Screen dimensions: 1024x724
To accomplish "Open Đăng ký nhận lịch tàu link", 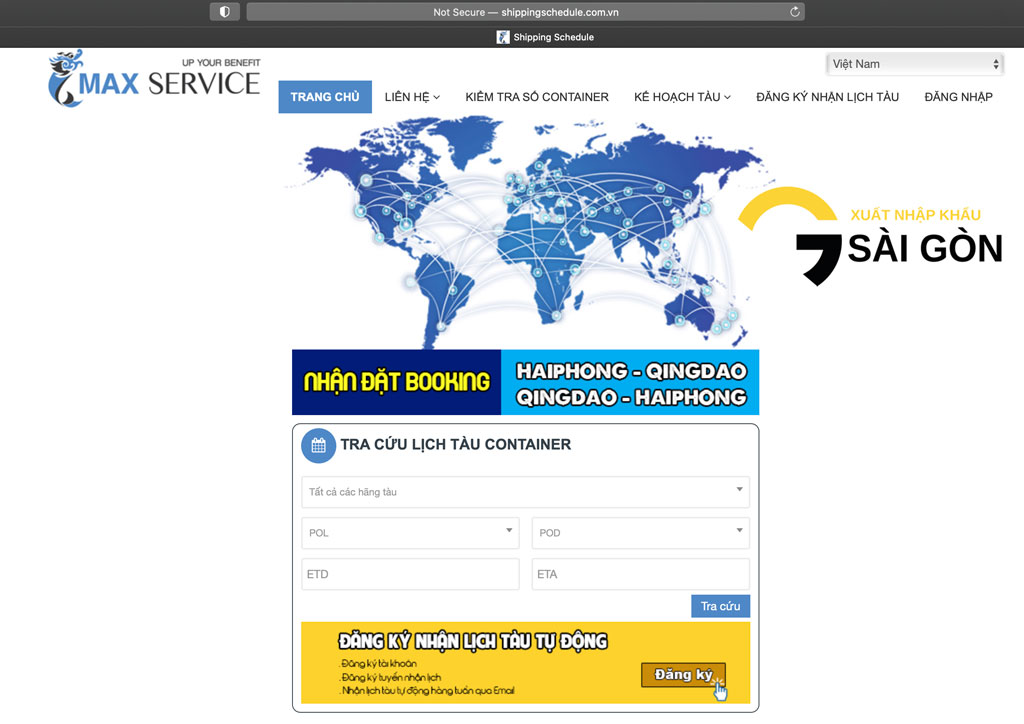I will tap(827, 97).
